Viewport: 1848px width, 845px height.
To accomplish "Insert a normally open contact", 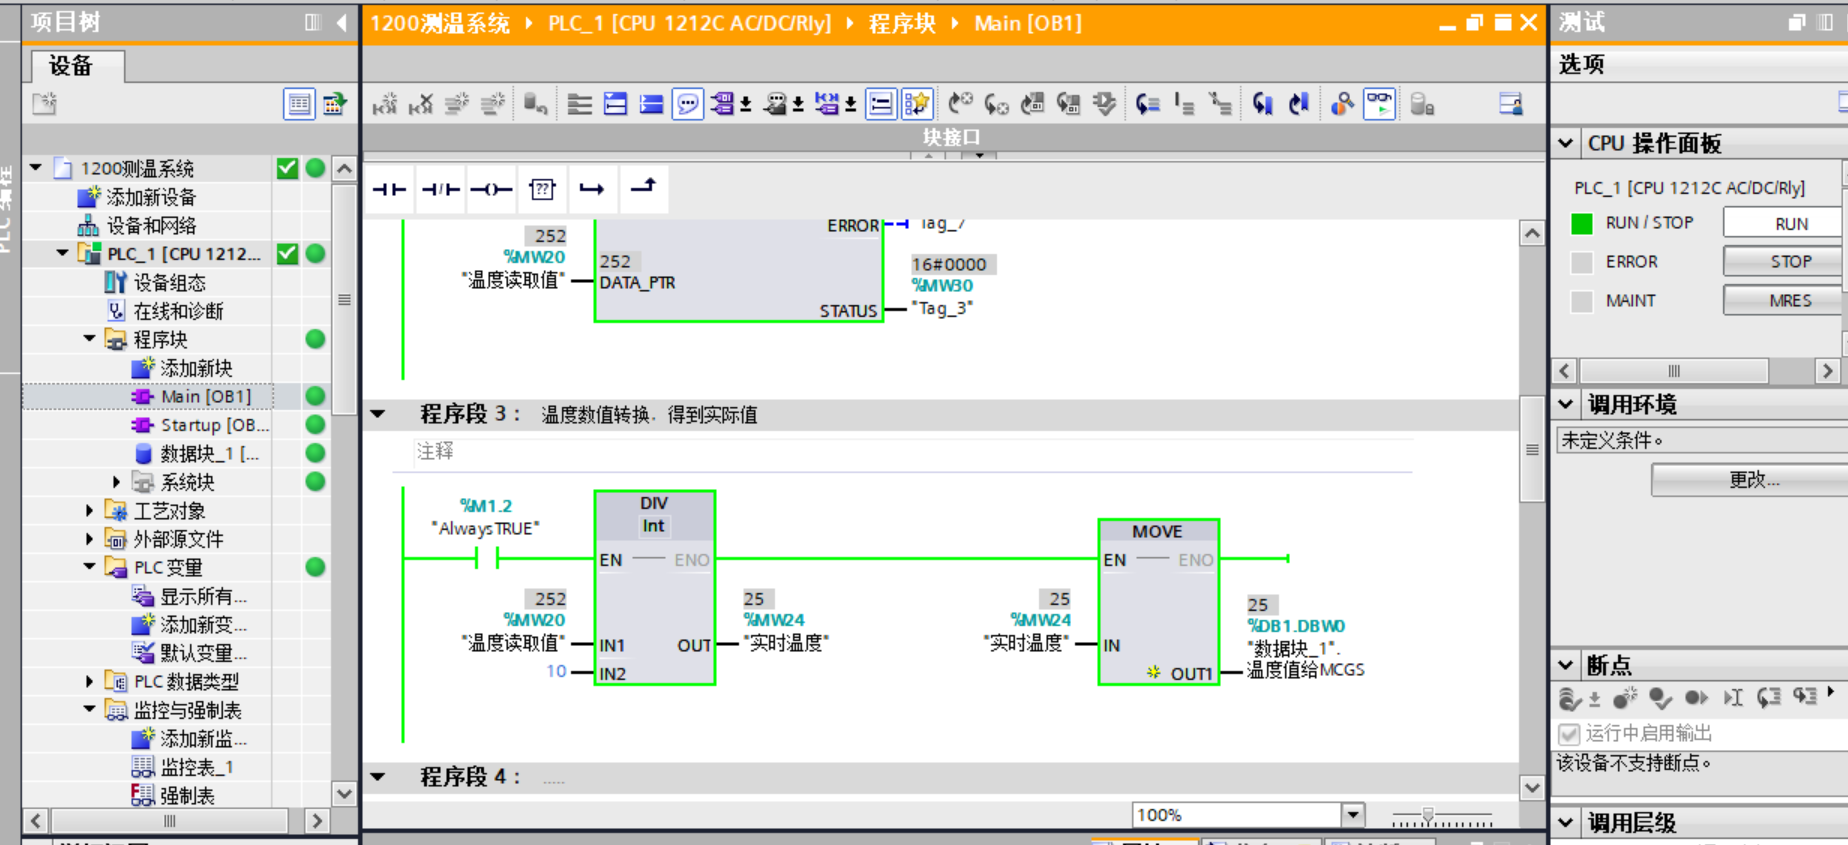I will coord(389,189).
